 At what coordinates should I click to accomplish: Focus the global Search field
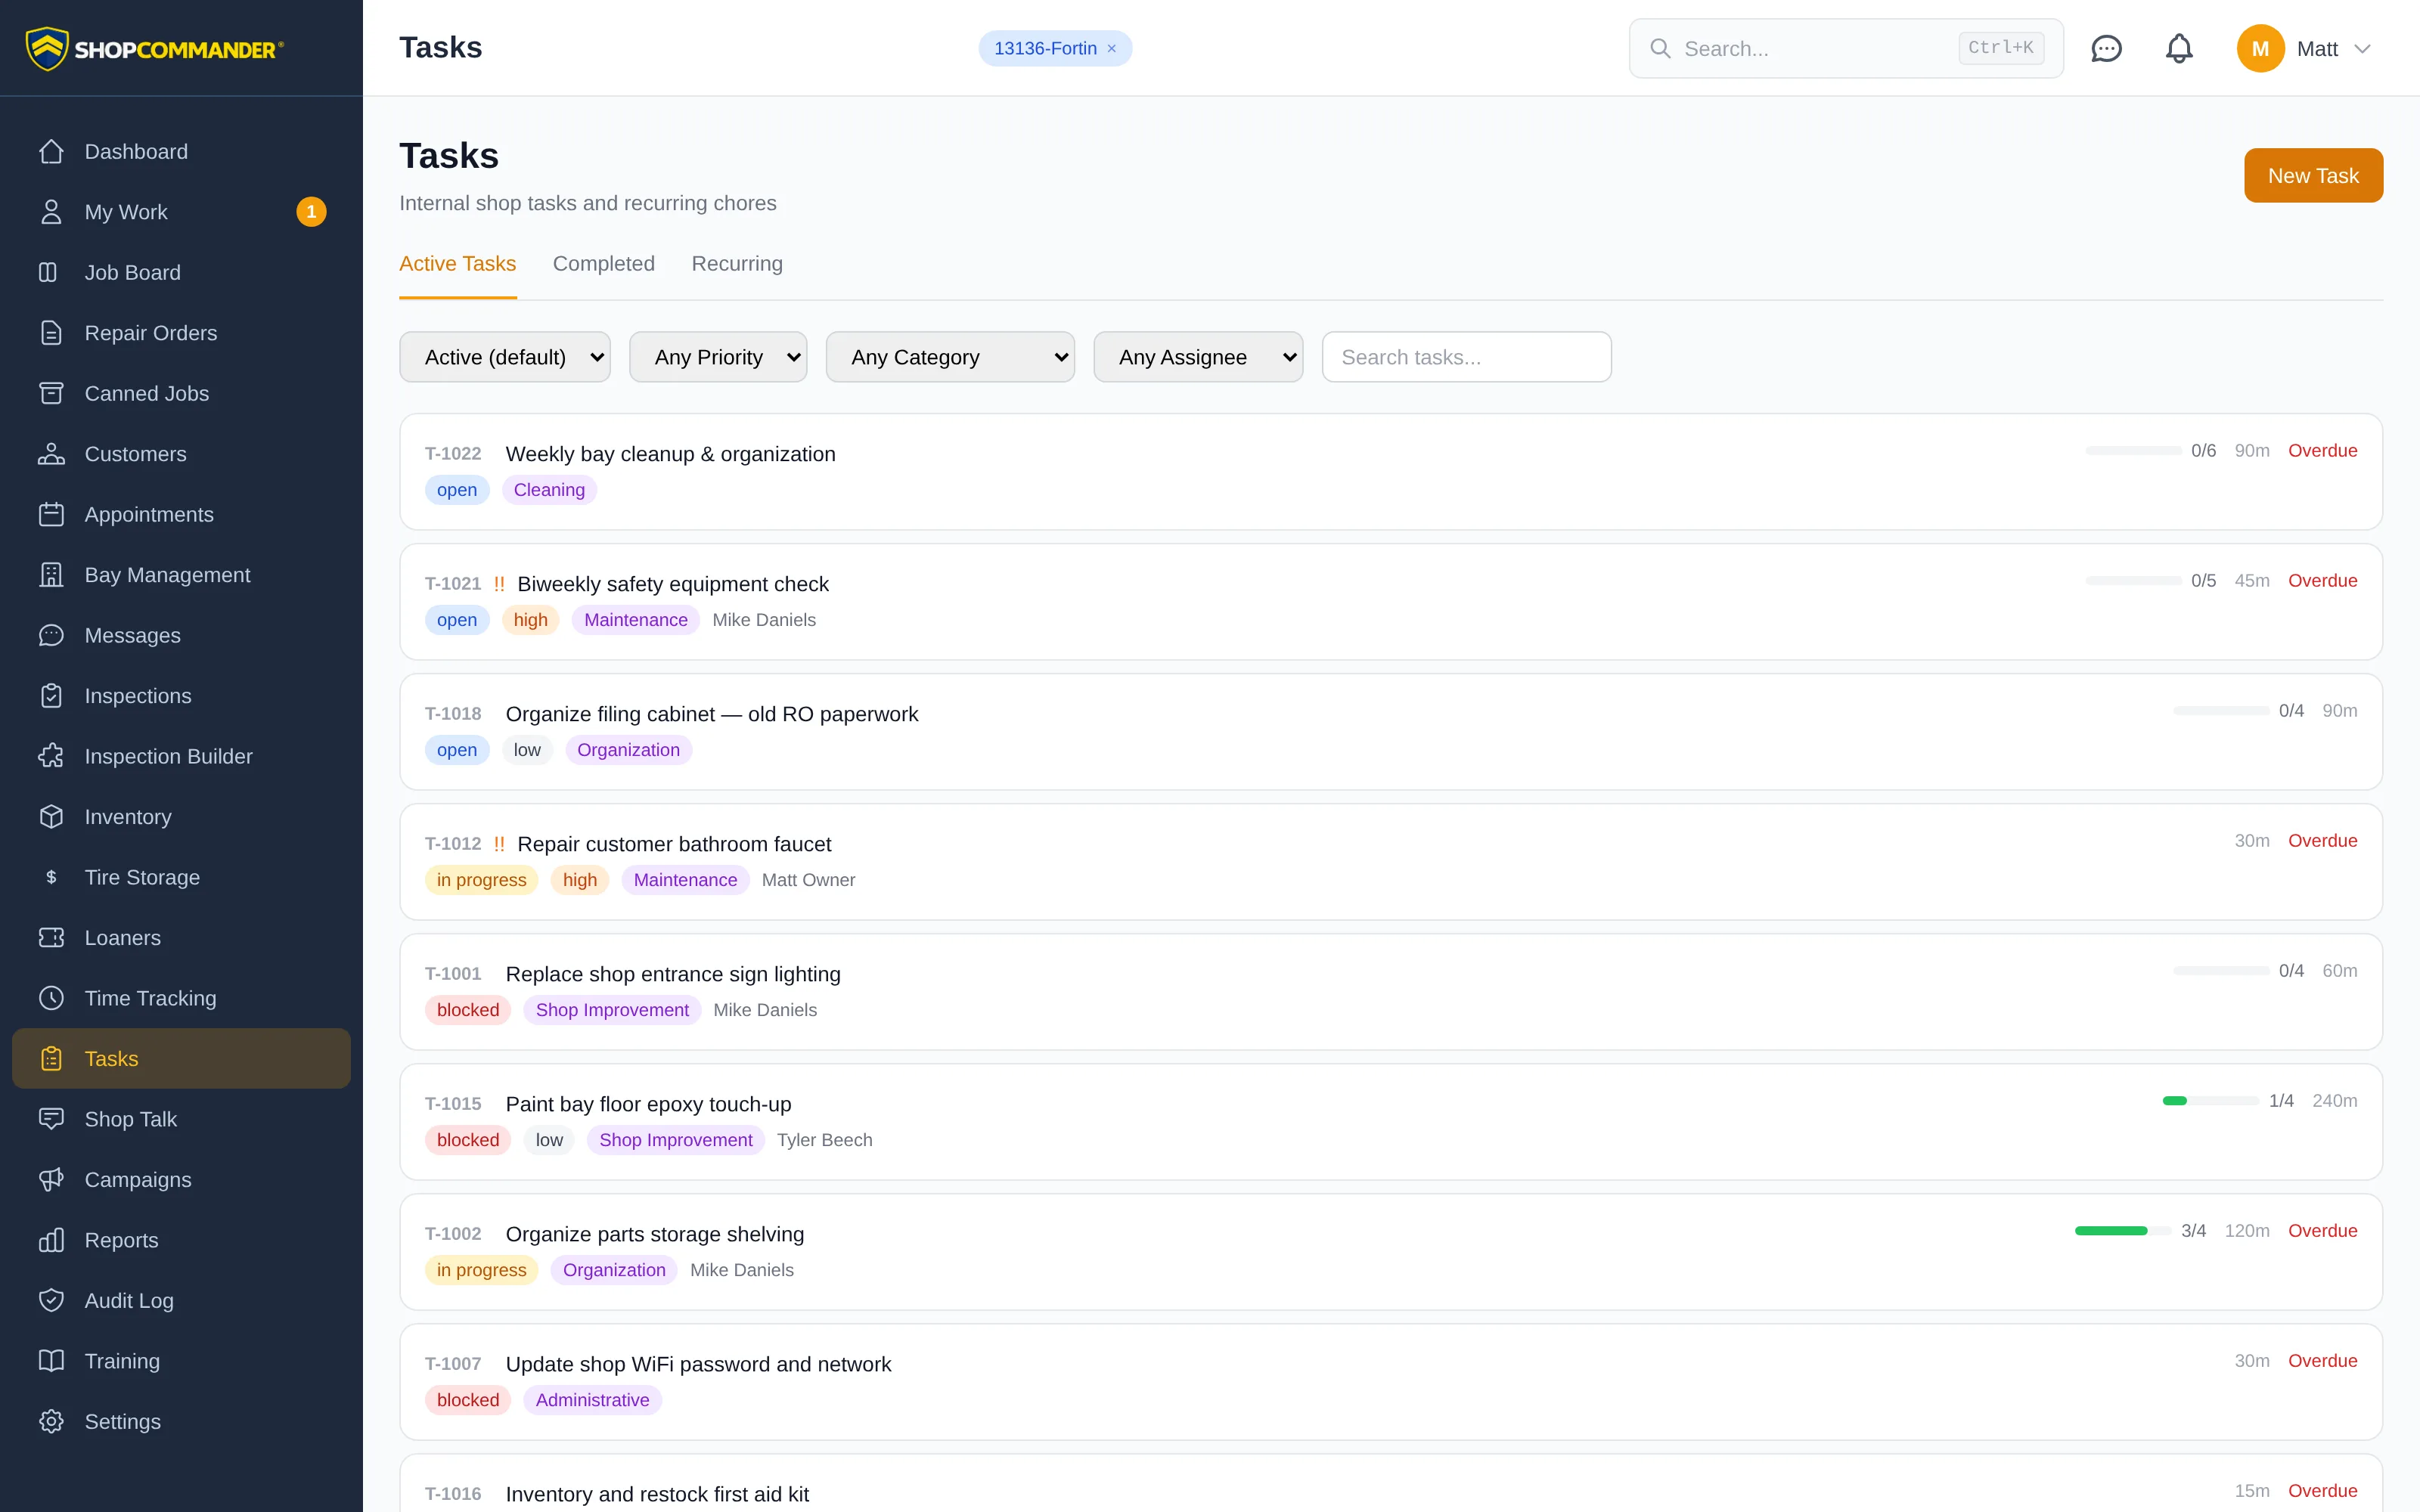[1846, 48]
